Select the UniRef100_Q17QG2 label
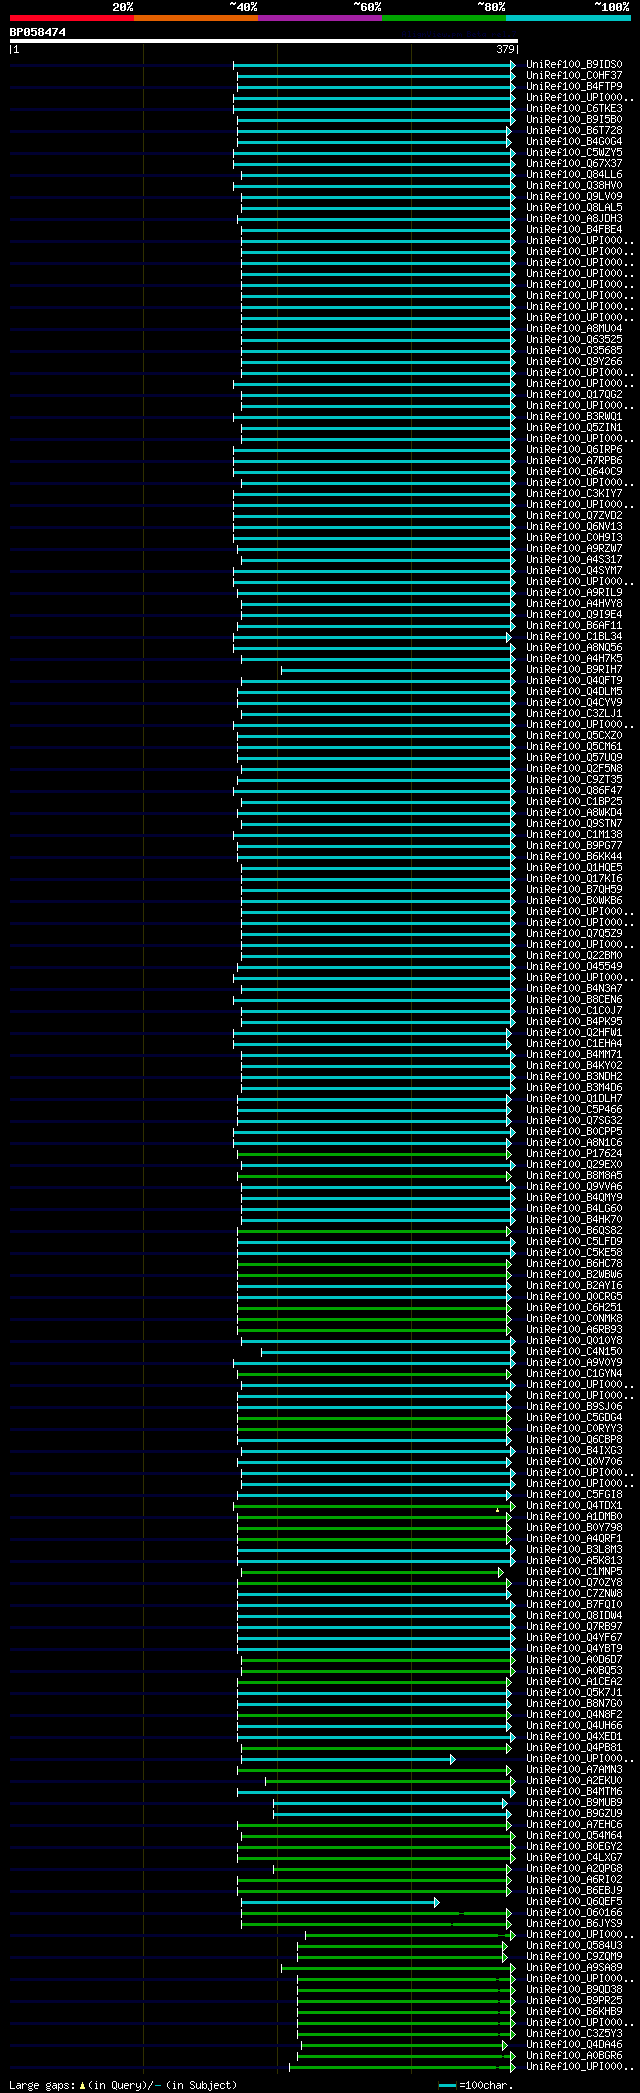Image resolution: width=640 pixels, height=2093 pixels. (574, 394)
